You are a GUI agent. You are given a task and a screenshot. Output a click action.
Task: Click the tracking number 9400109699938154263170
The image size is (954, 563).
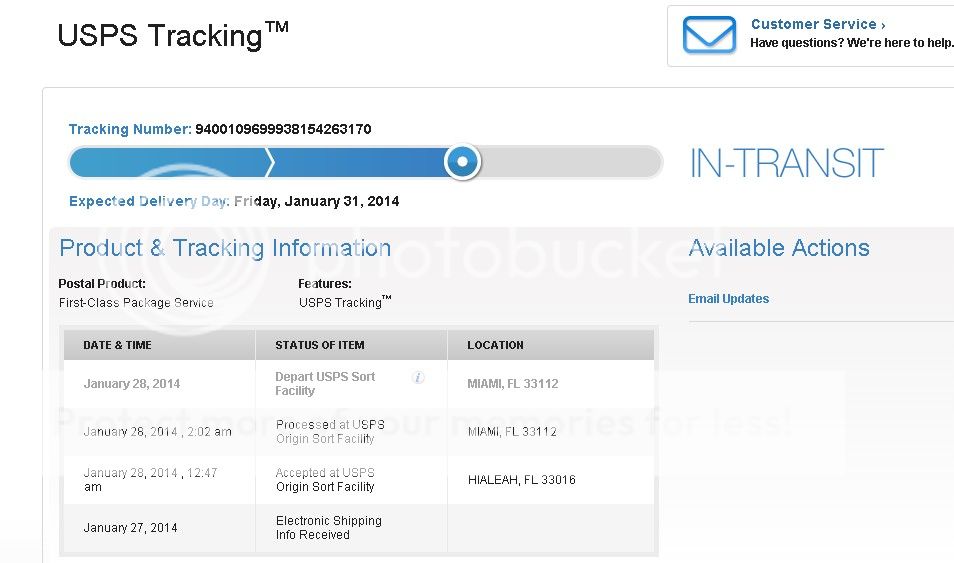pos(283,129)
